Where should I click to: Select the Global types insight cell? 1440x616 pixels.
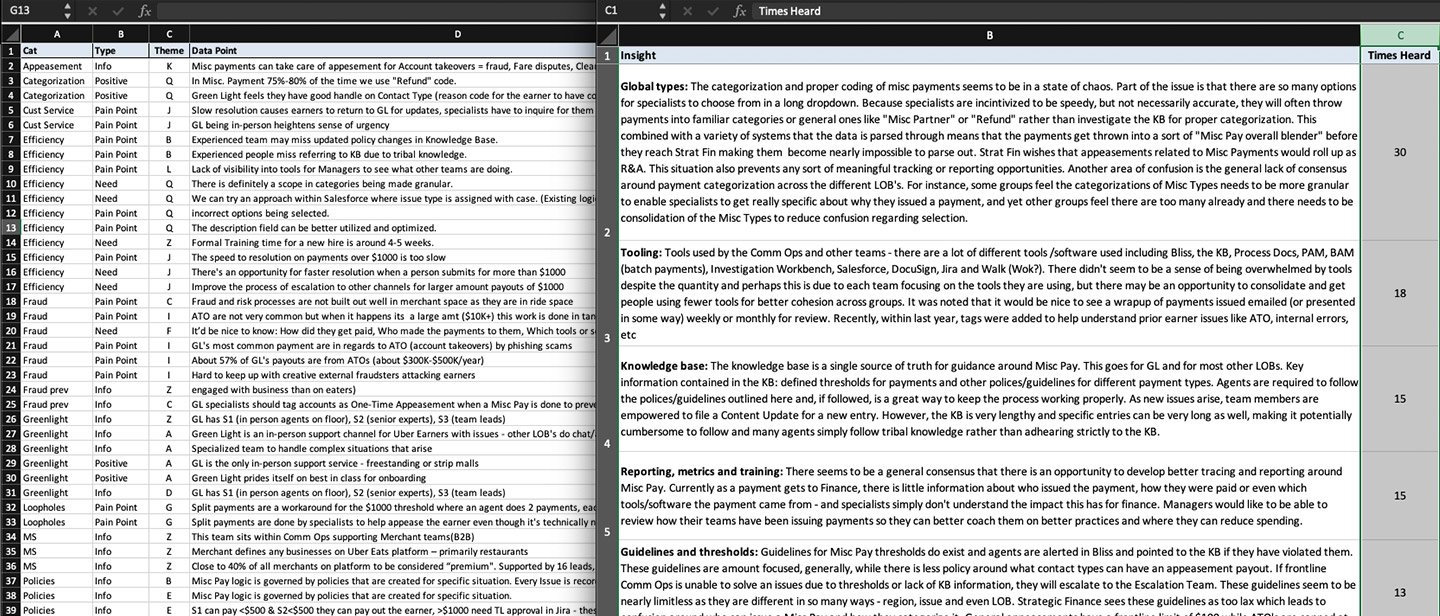(988, 152)
